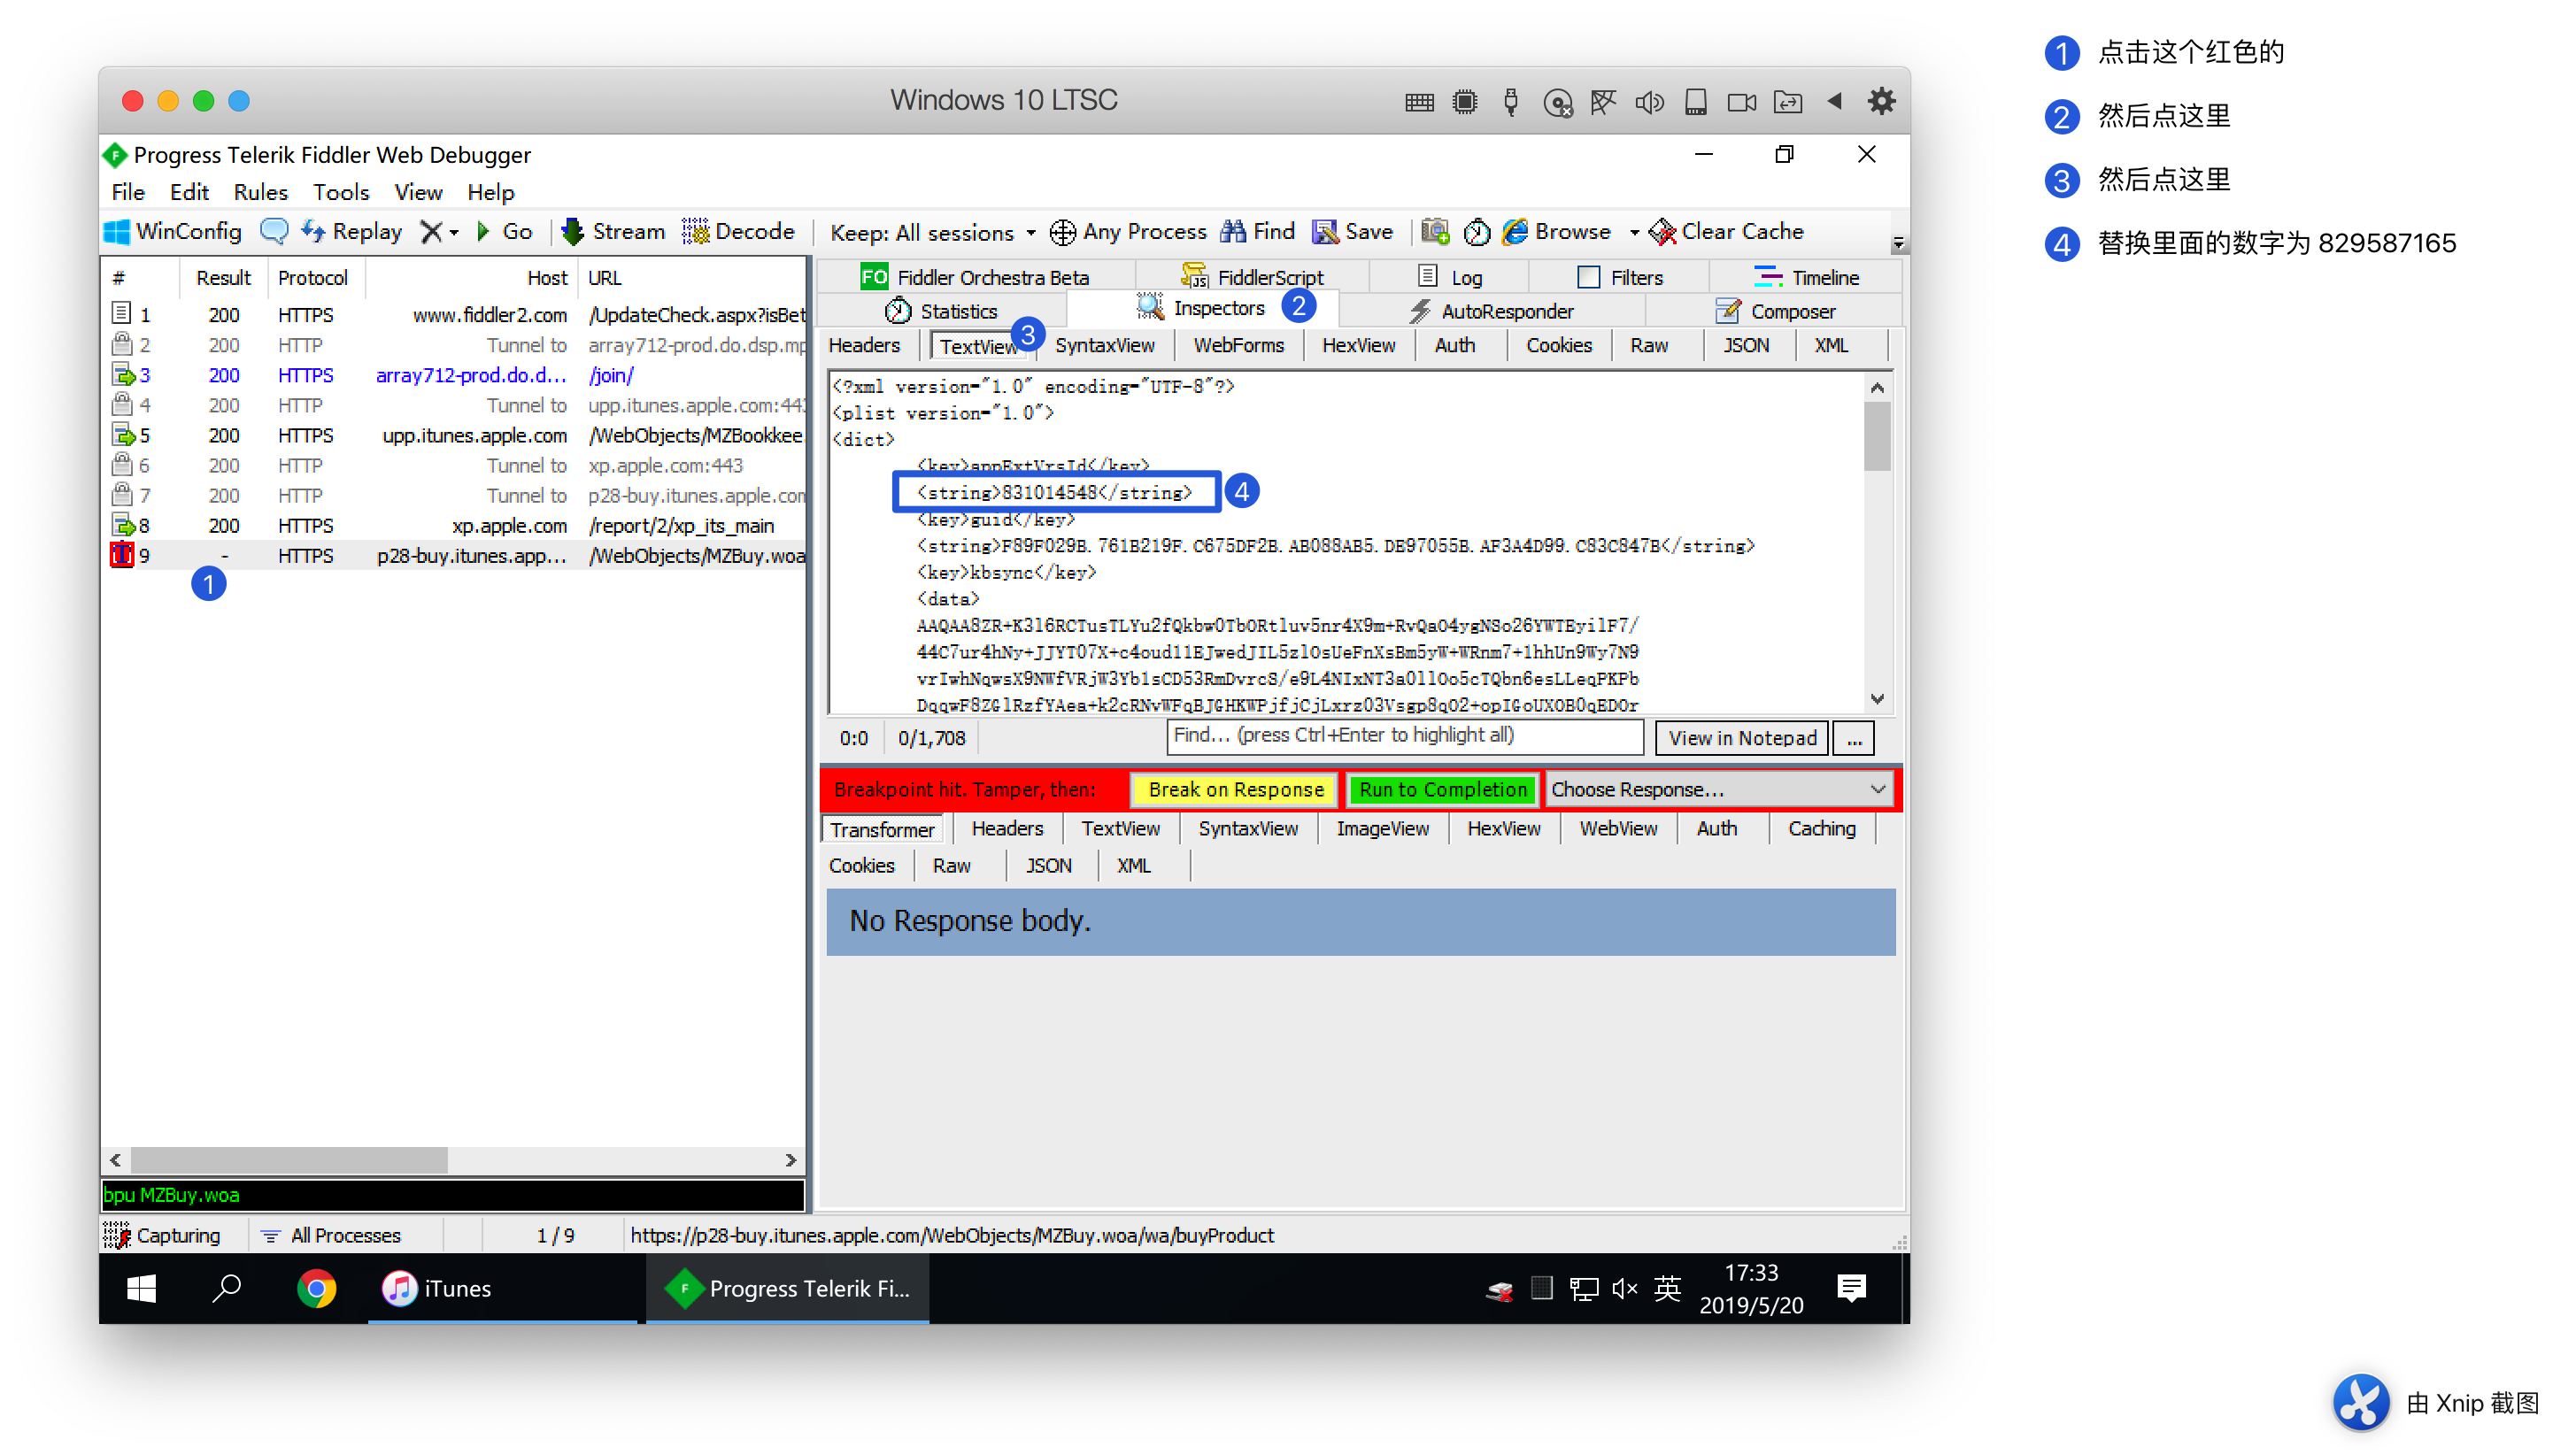This screenshot has width=2576, height=1455.
Task: Click the VM title bar volume icon
Action: pyautogui.click(x=1649, y=102)
